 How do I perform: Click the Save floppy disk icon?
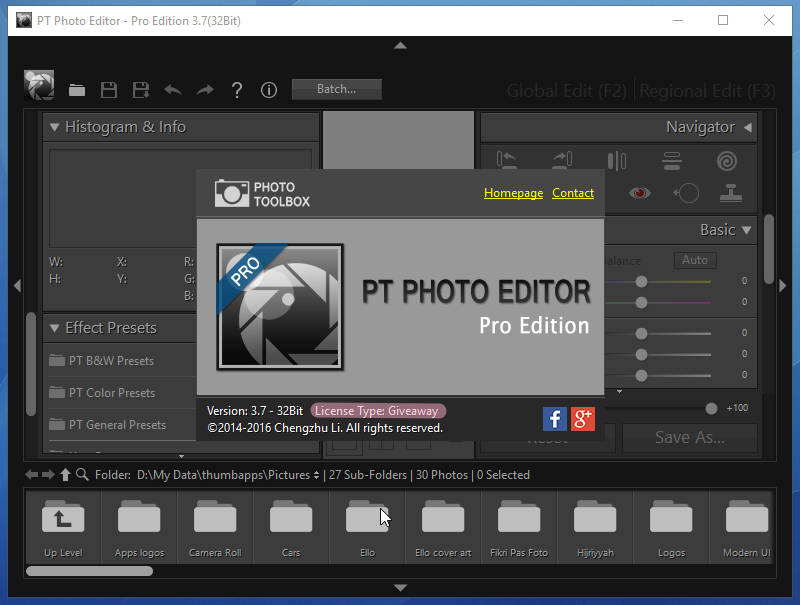click(109, 90)
